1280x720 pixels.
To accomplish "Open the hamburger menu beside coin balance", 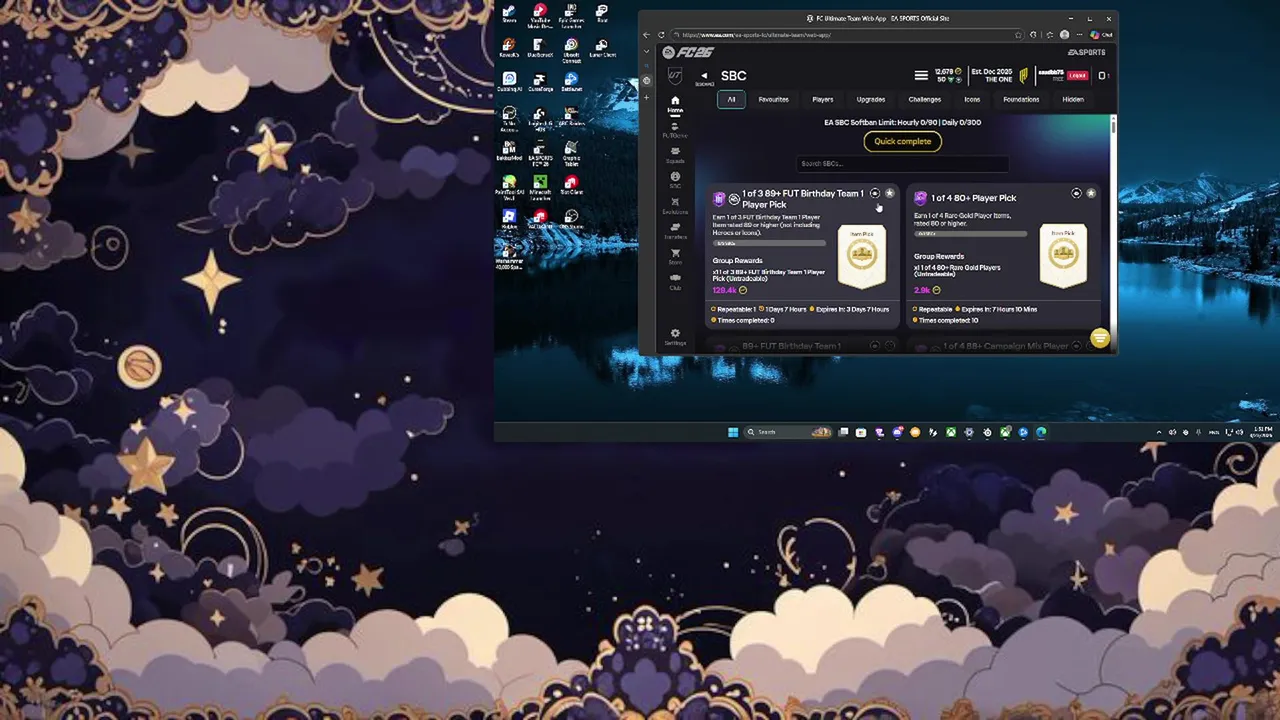I will (x=921, y=75).
